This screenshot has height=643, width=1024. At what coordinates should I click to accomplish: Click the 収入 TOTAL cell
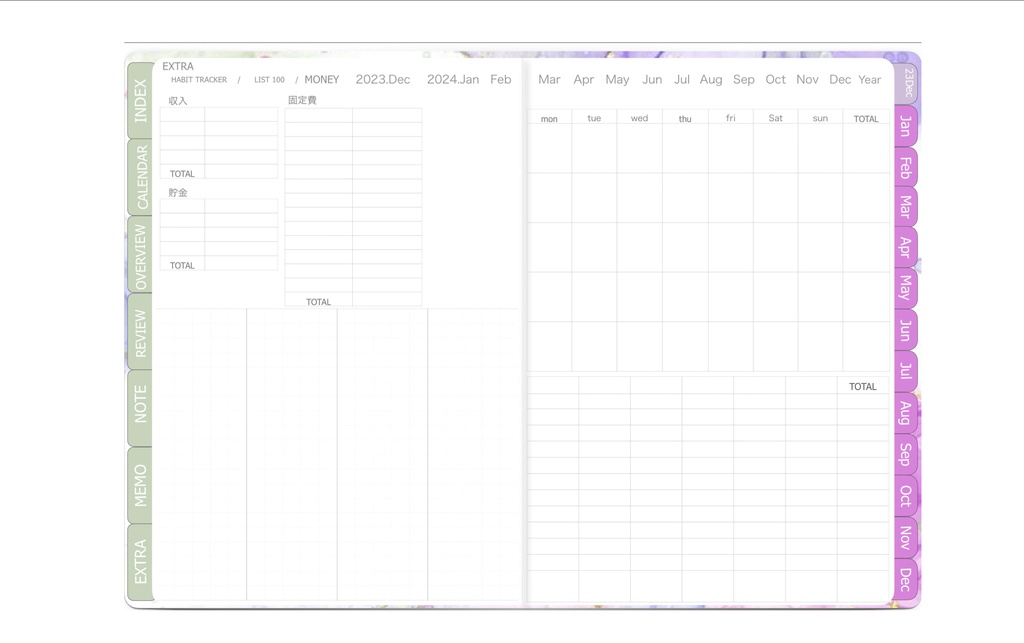coord(181,173)
